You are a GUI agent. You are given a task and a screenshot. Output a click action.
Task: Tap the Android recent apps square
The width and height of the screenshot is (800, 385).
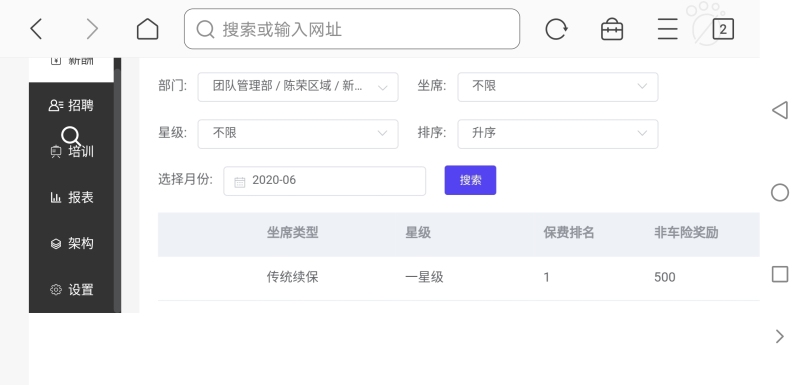(x=780, y=274)
